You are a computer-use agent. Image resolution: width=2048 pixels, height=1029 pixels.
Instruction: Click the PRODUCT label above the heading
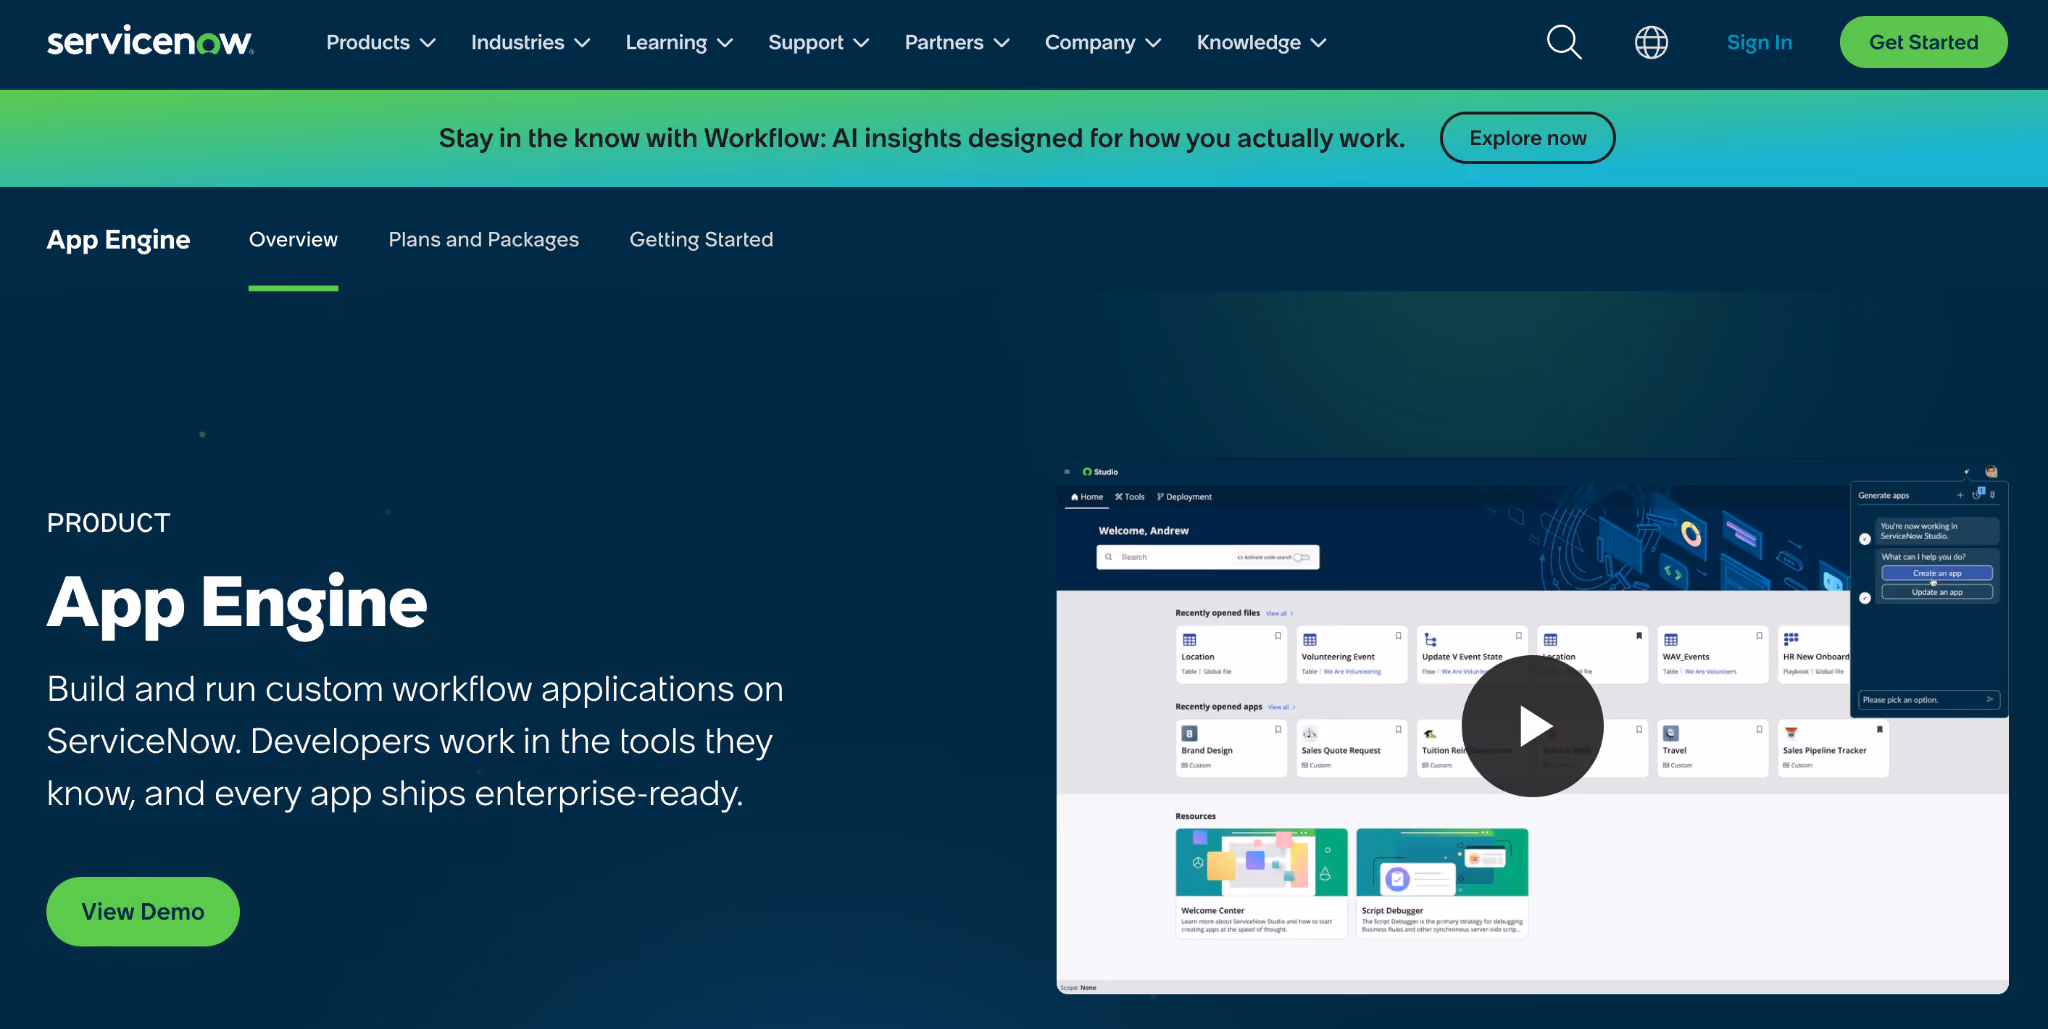109,523
